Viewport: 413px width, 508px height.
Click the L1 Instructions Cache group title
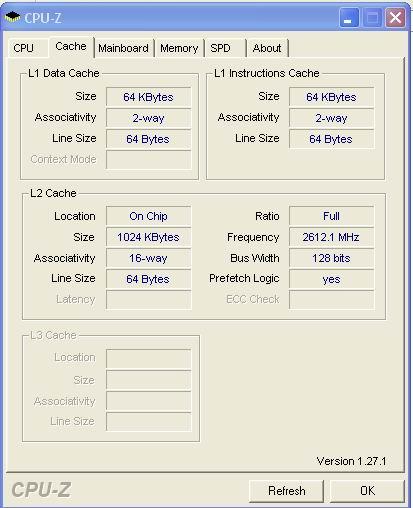pyautogui.click(x=267, y=73)
